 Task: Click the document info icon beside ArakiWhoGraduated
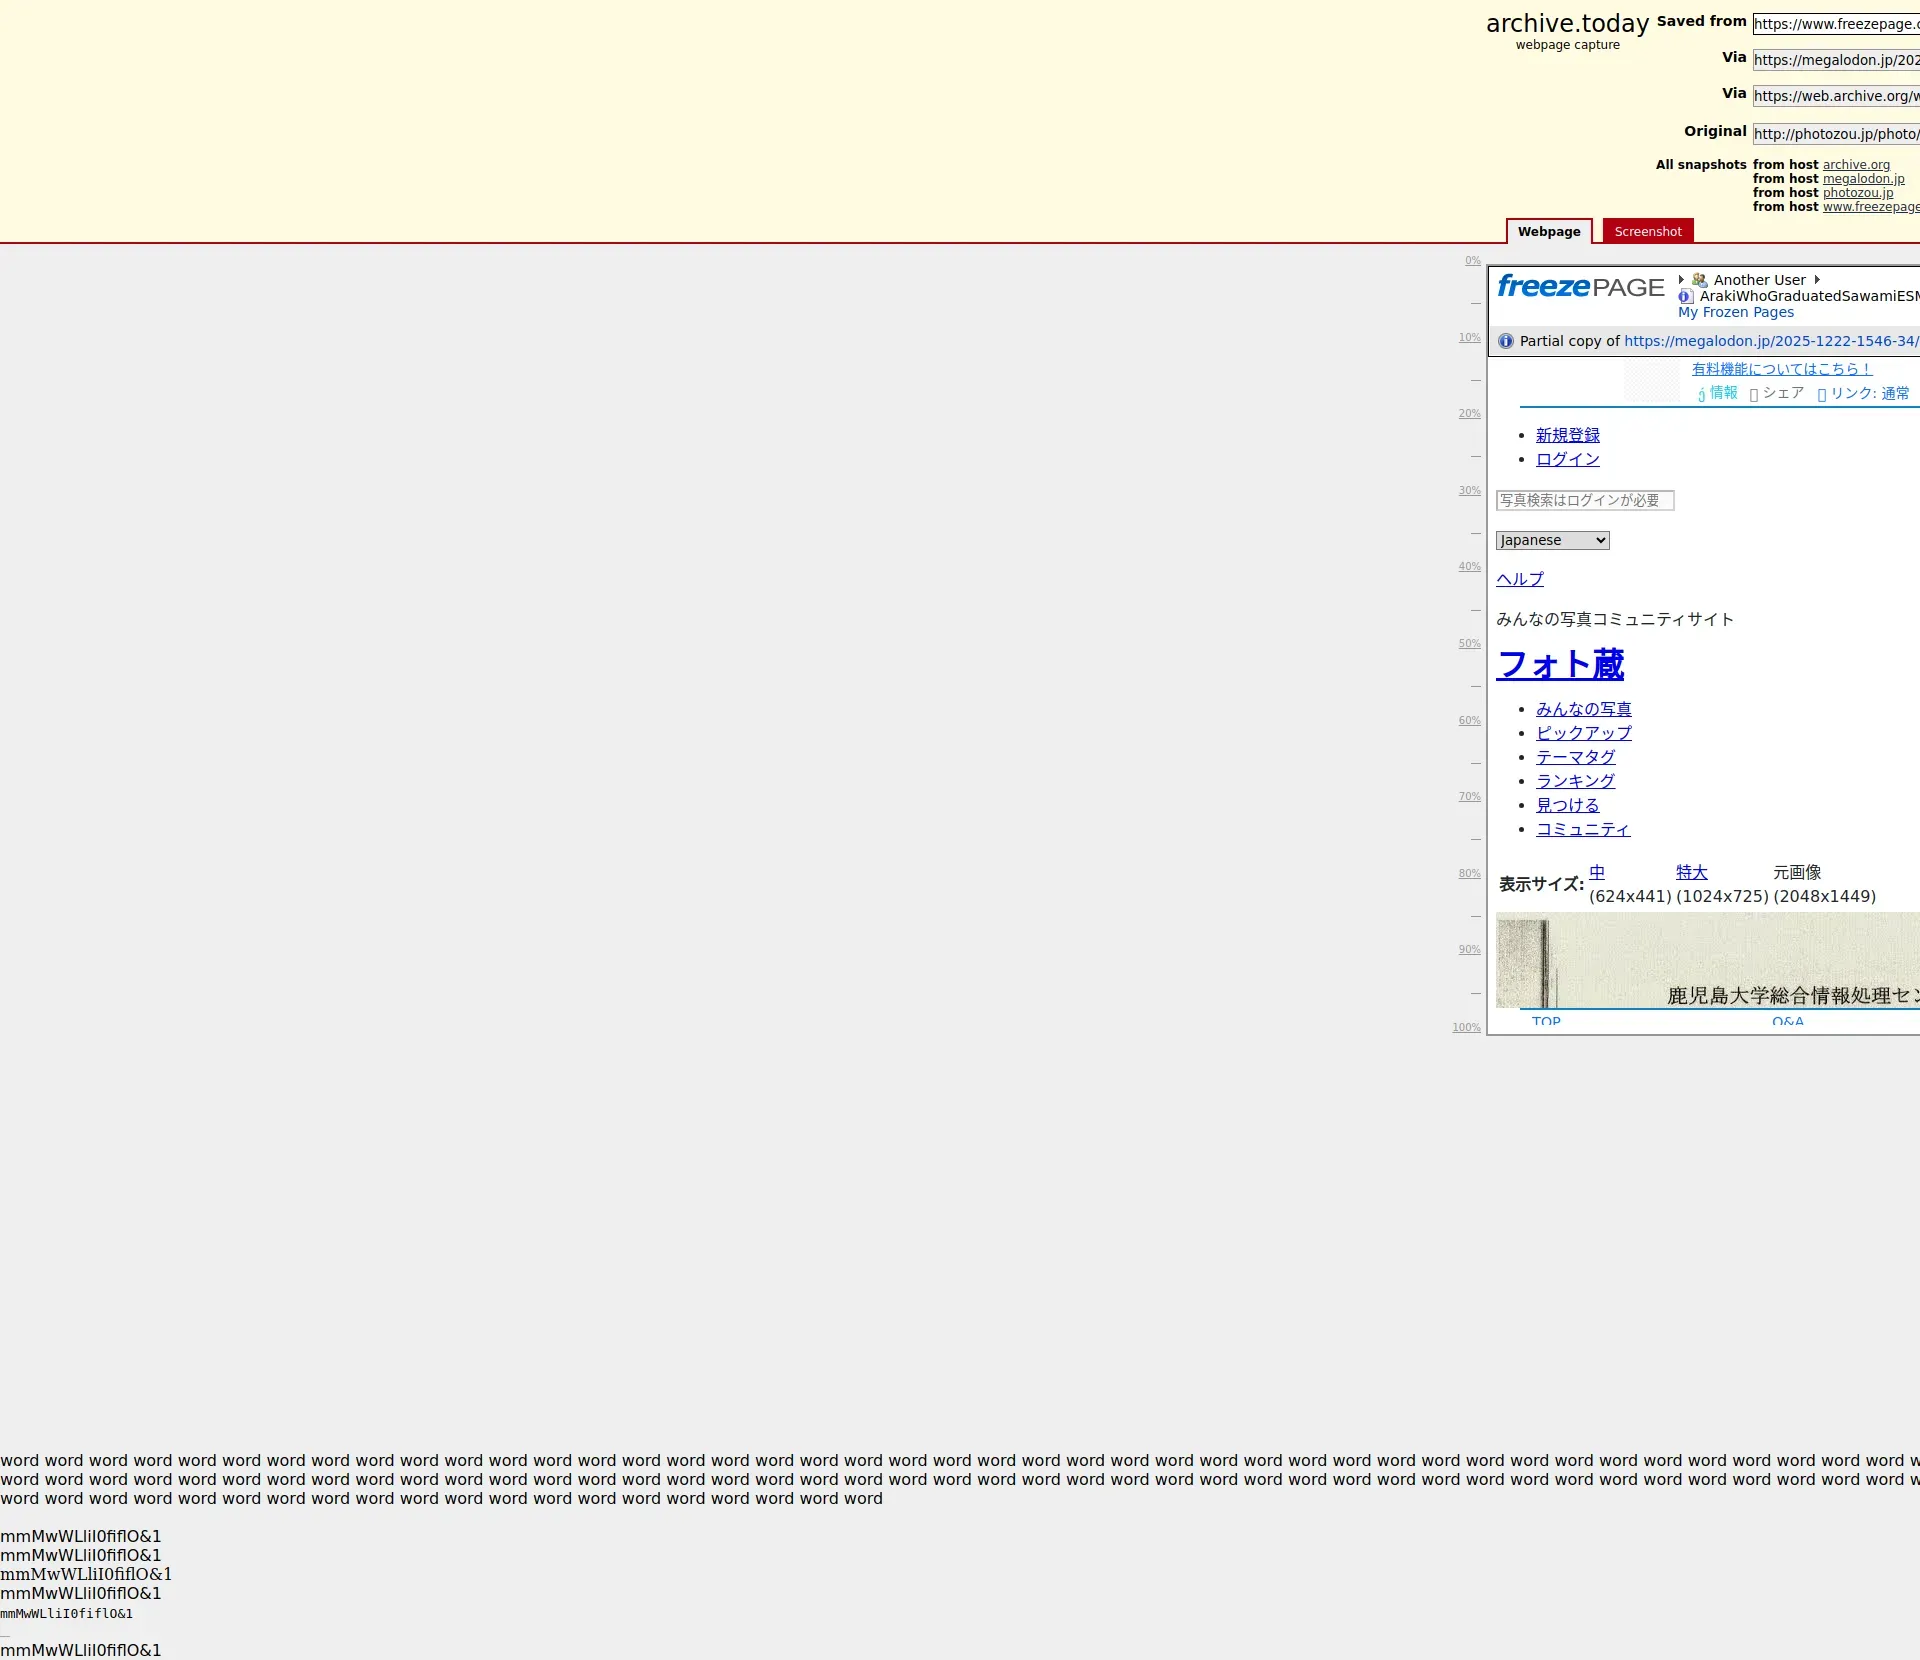pos(1686,296)
